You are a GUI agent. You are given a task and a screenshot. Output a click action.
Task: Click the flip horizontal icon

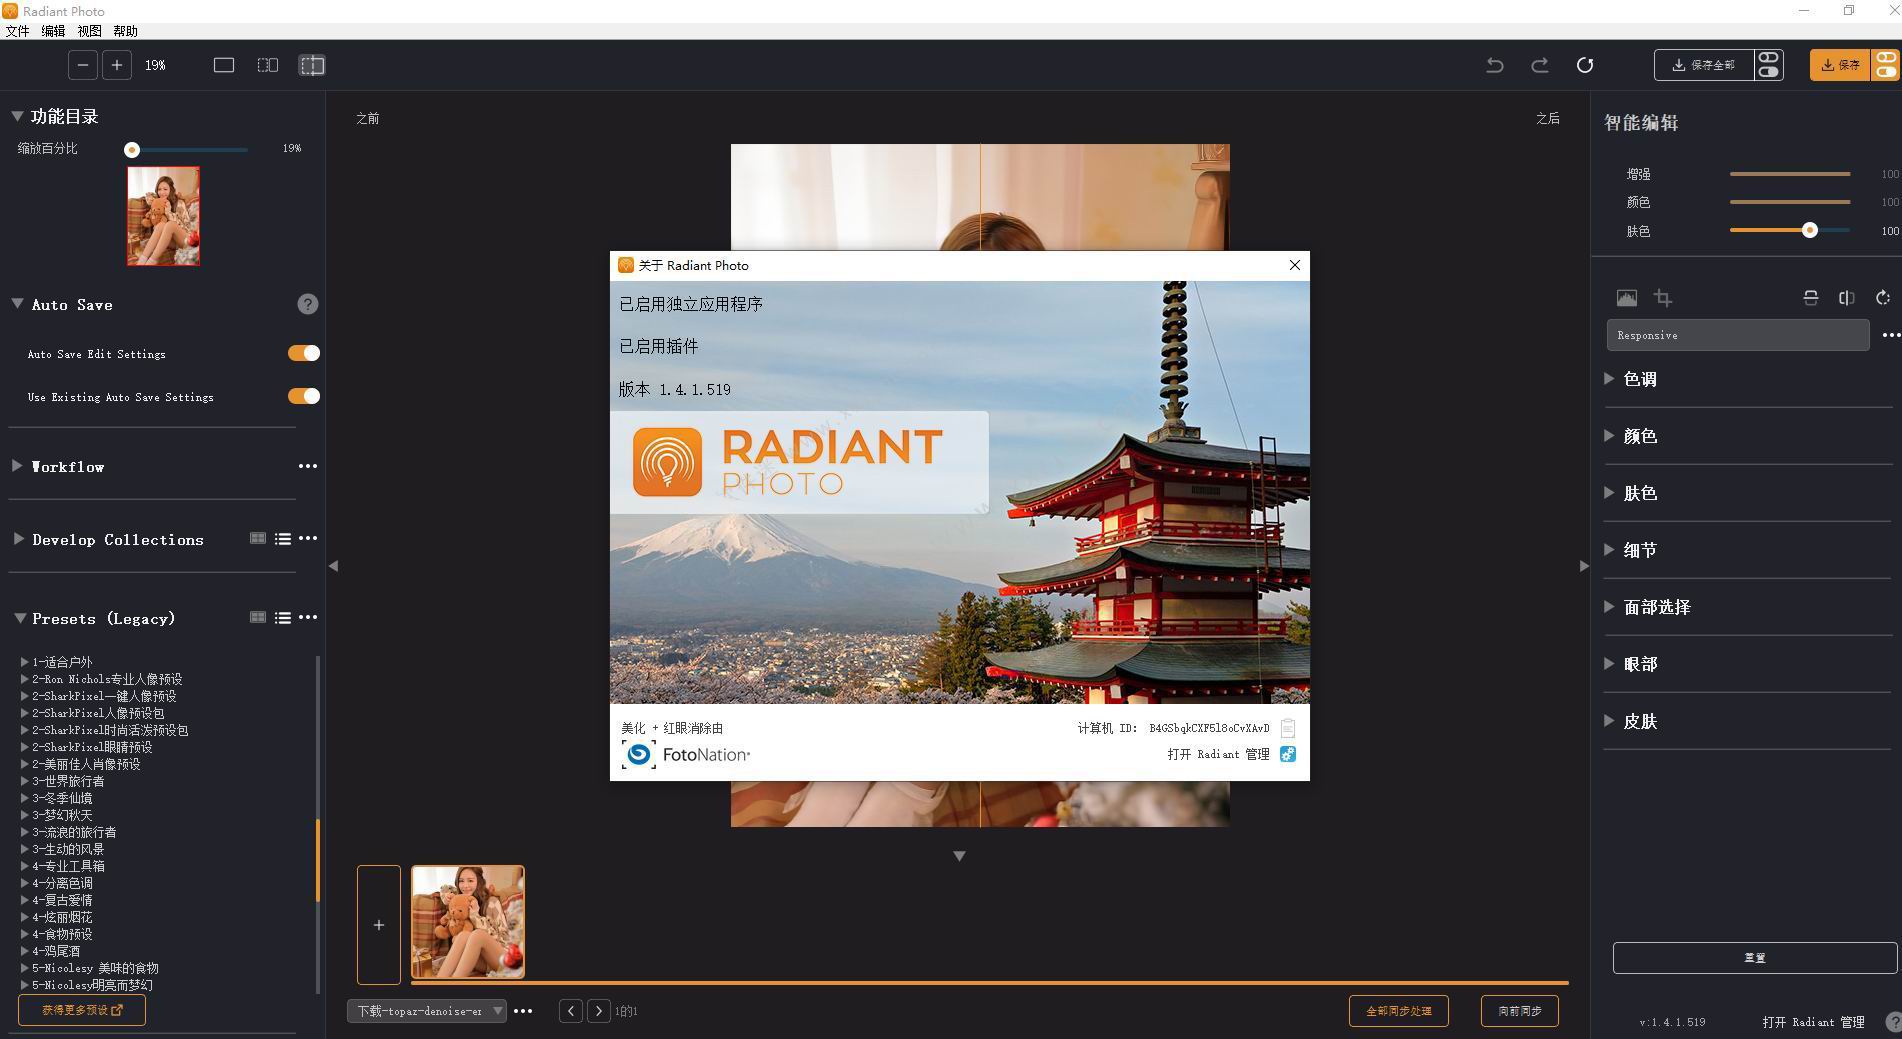click(1847, 298)
